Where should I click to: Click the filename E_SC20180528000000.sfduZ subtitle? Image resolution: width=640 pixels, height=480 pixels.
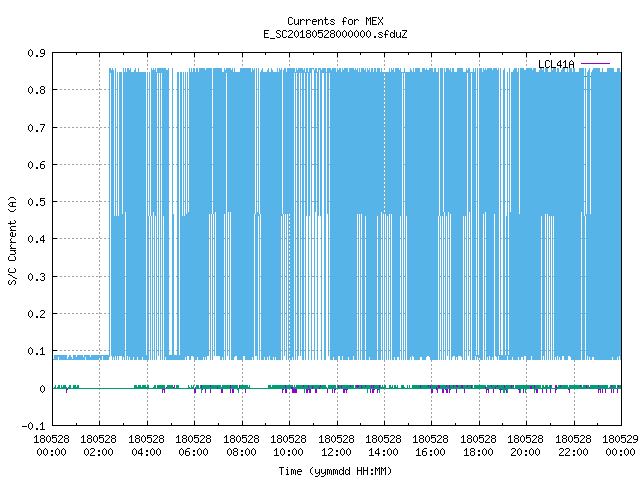click(x=335, y=34)
